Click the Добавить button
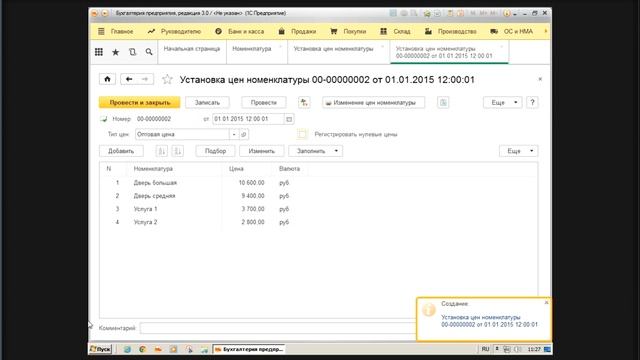 pyautogui.click(x=121, y=151)
